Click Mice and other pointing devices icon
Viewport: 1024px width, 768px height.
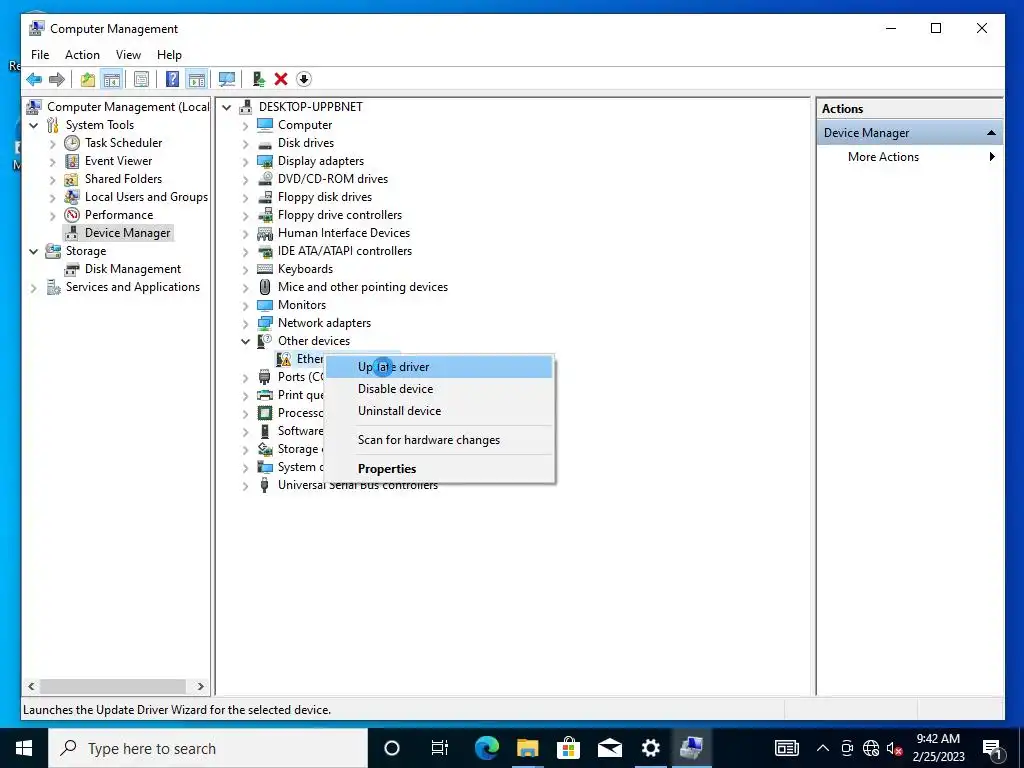tap(264, 287)
